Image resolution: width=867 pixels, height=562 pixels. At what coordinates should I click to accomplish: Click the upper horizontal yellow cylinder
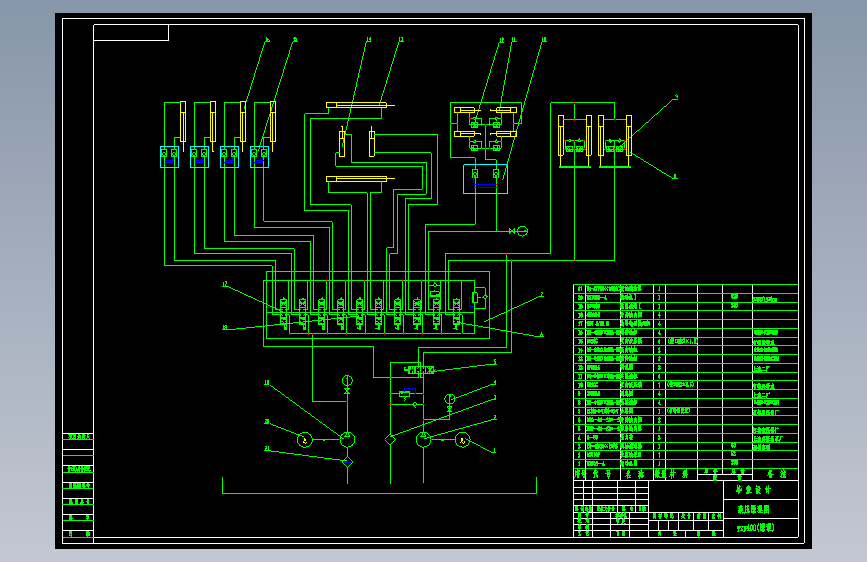pyautogui.click(x=359, y=105)
